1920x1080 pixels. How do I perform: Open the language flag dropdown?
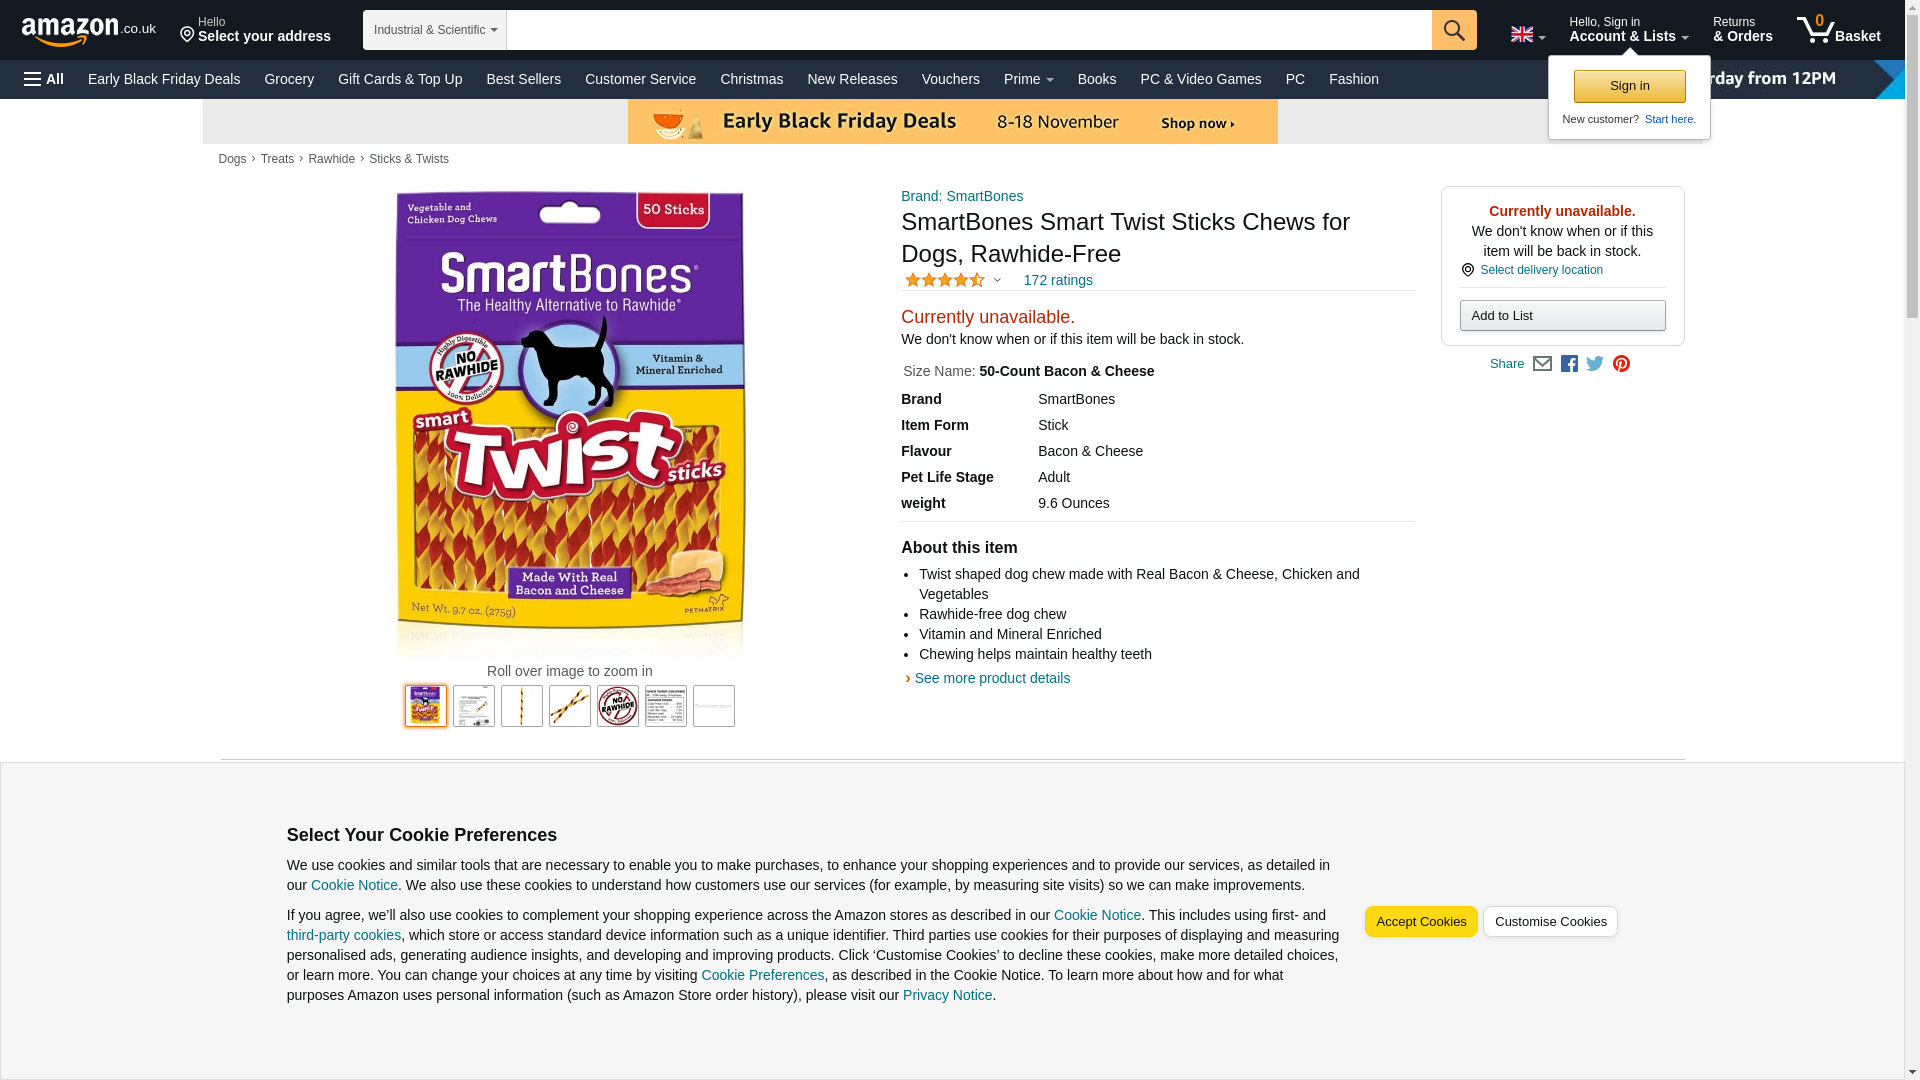(x=1527, y=35)
